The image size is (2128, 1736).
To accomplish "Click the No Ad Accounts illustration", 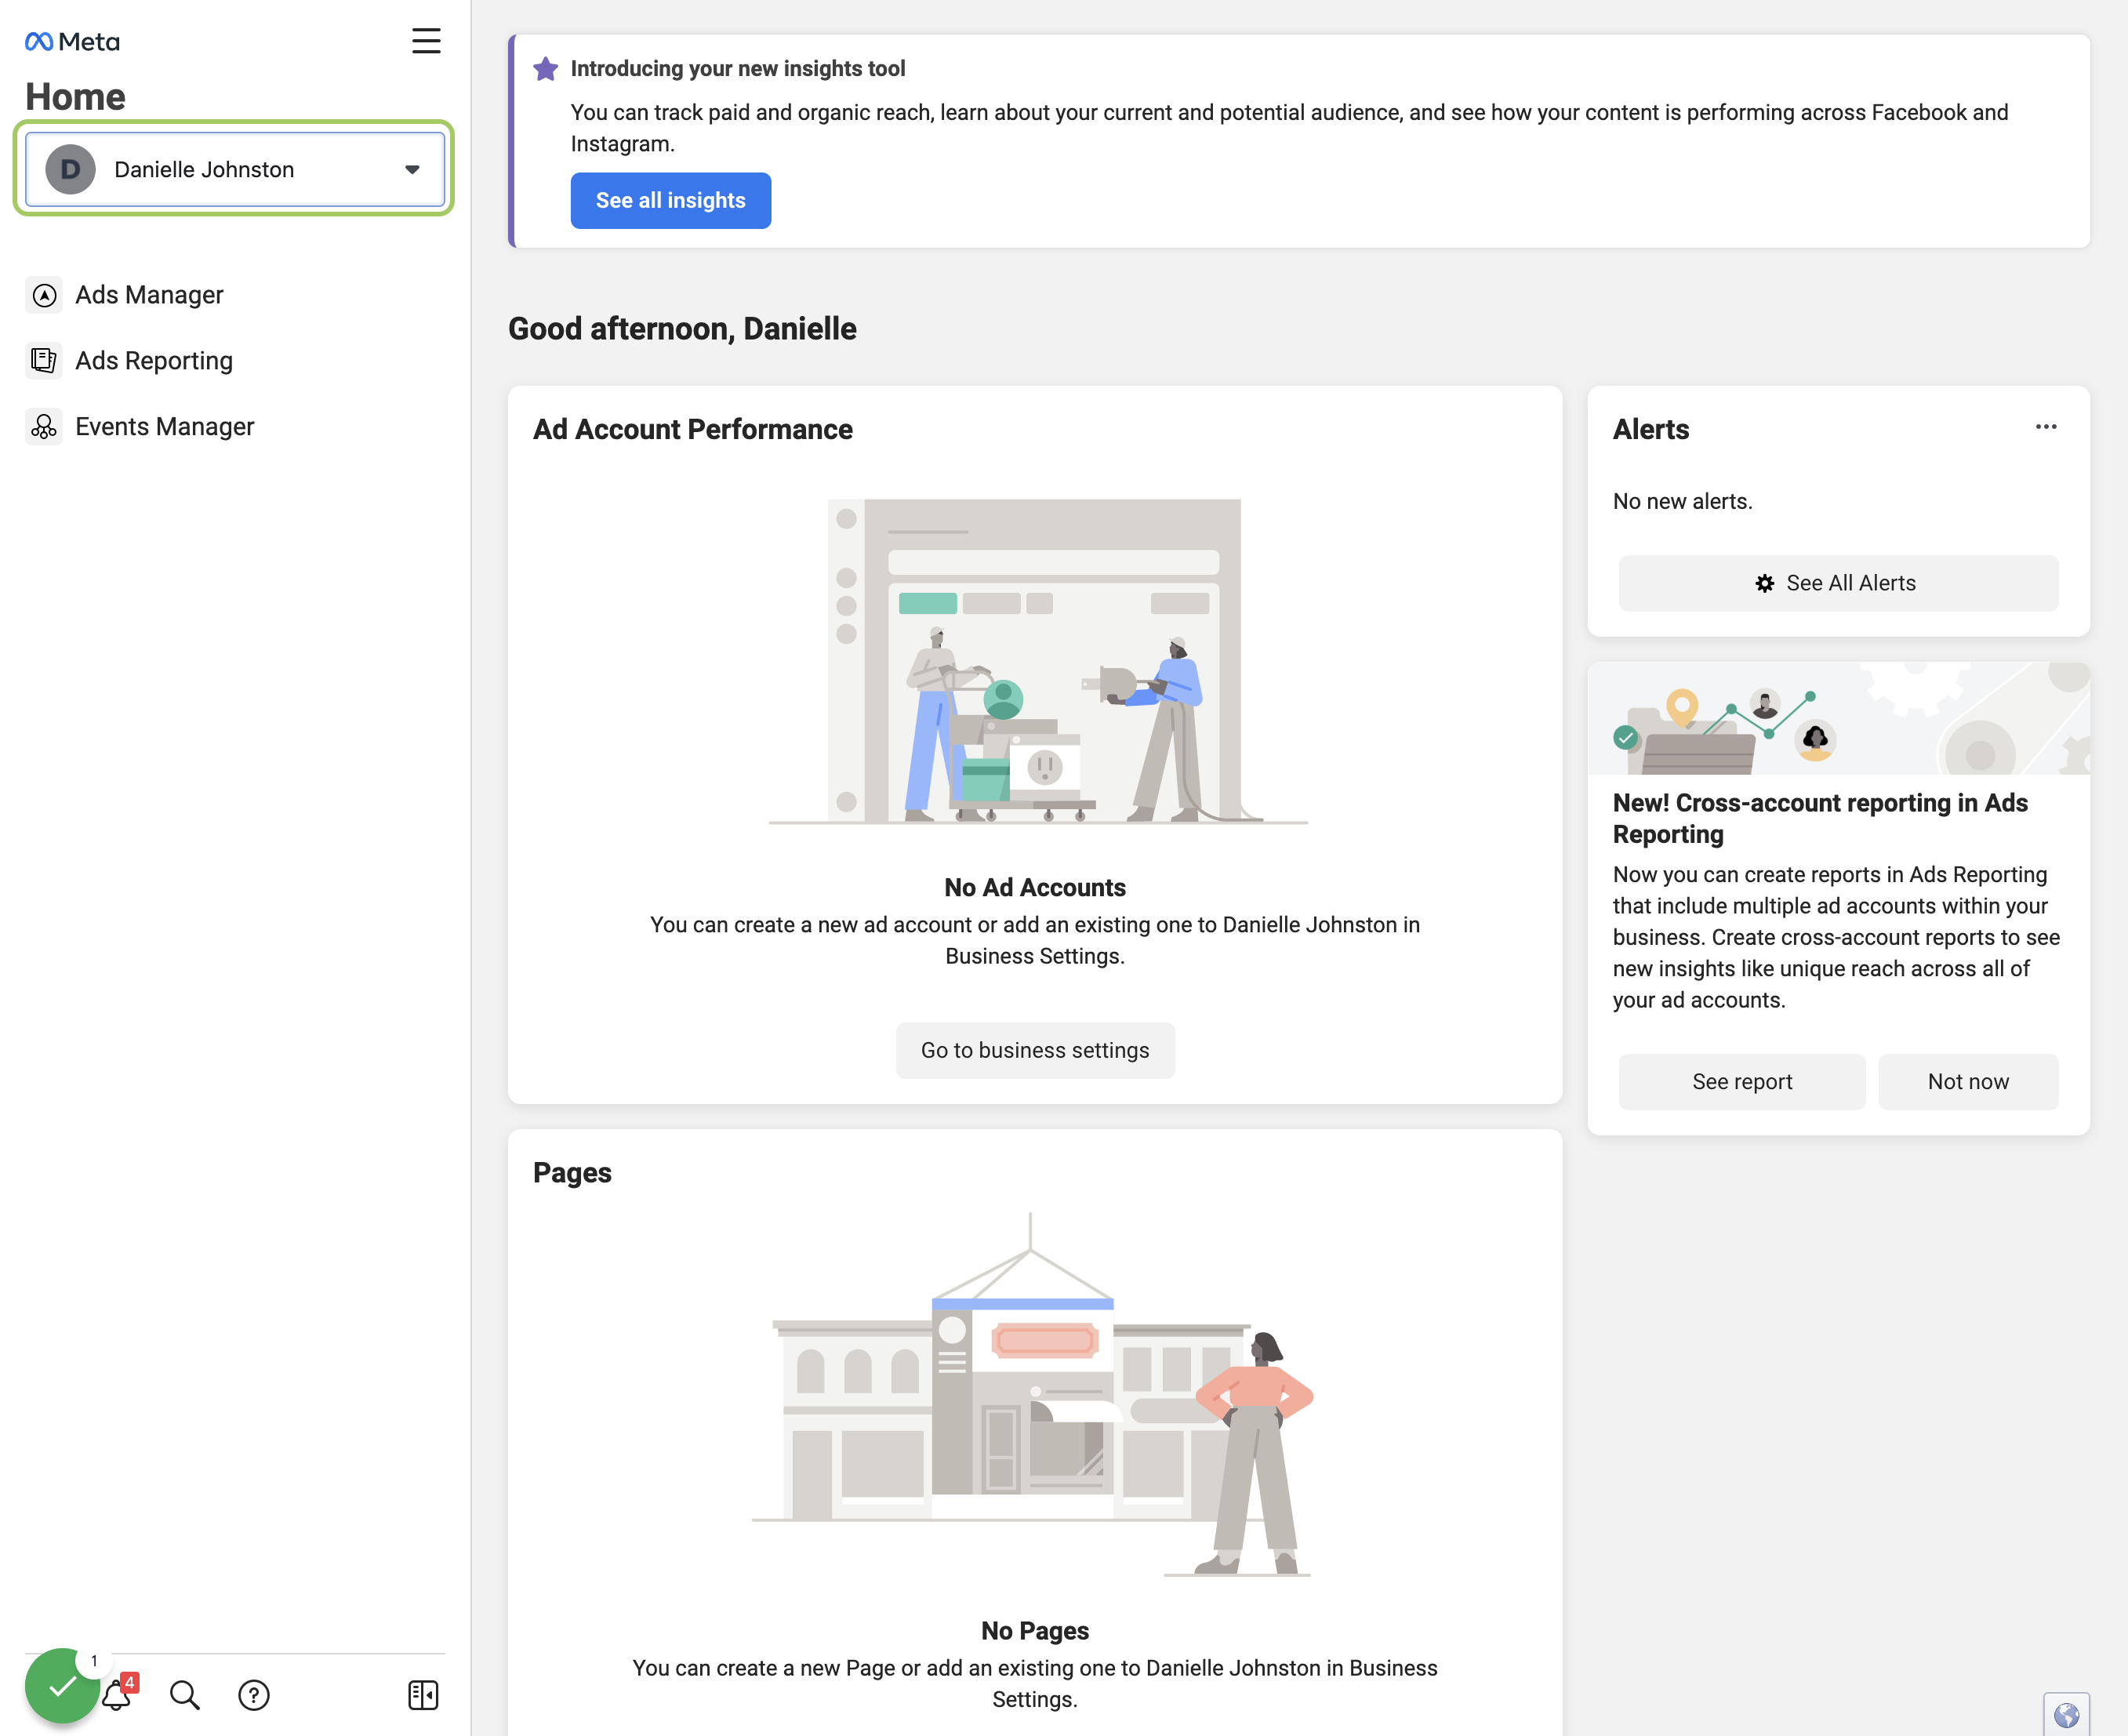I will tap(1037, 661).
